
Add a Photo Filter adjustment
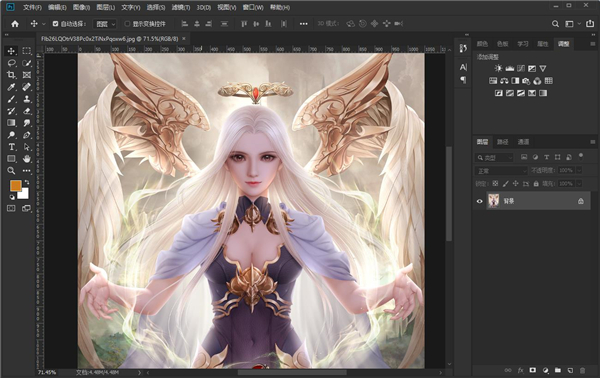click(x=526, y=81)
